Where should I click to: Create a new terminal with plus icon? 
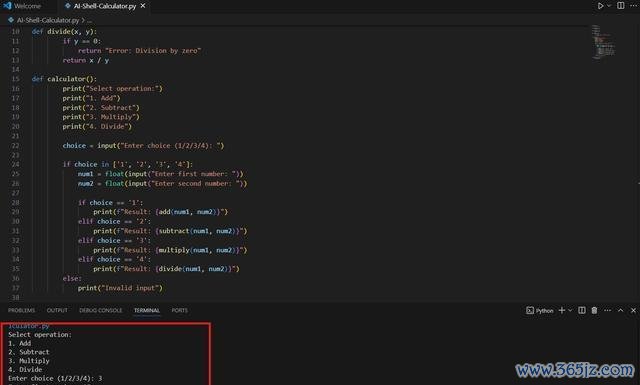pyautogui.click(x=562, y=310)
